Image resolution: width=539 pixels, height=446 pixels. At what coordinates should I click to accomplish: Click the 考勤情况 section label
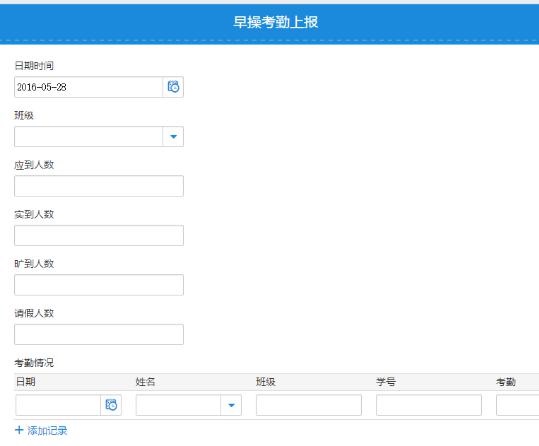(34, 362)
